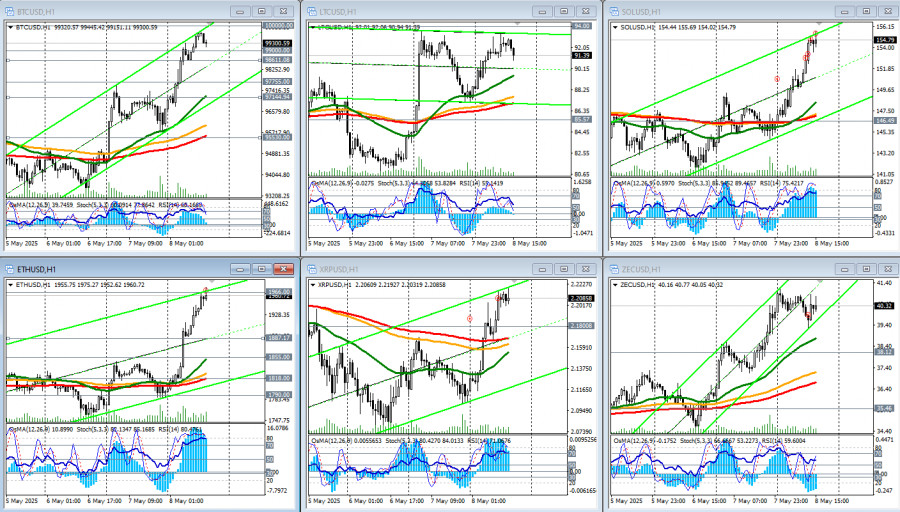
Task: Click the 99300.59 current price label on BTCUSD
Action: click(277, 43)
